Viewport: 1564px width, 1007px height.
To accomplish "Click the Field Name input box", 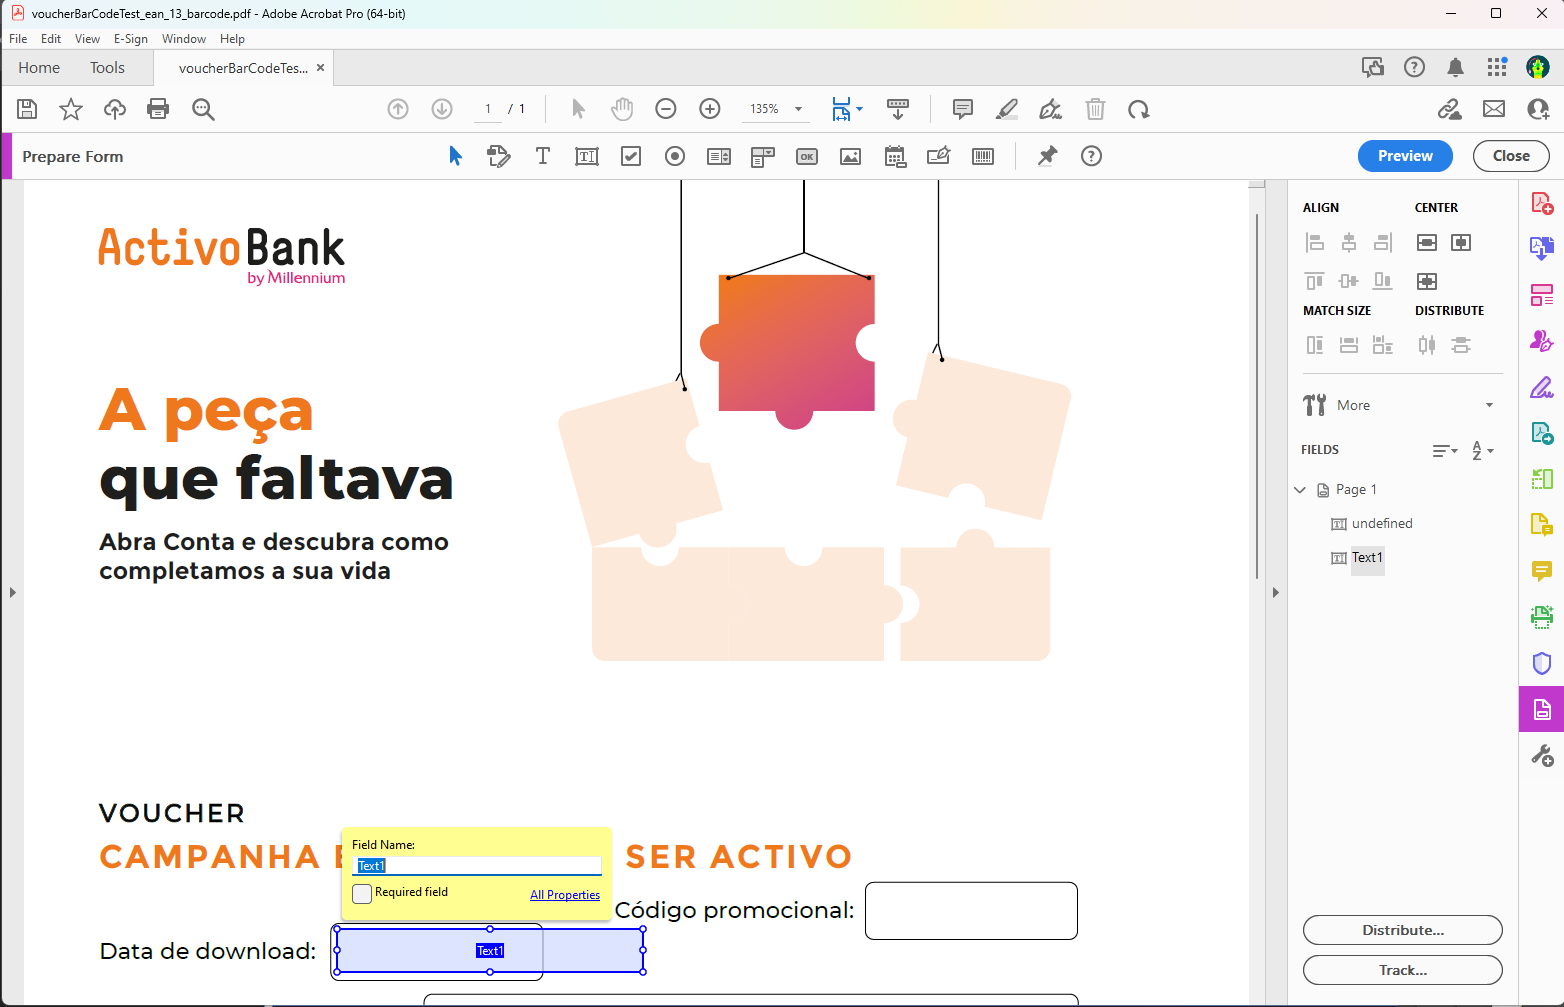I will tap(477, 866).
